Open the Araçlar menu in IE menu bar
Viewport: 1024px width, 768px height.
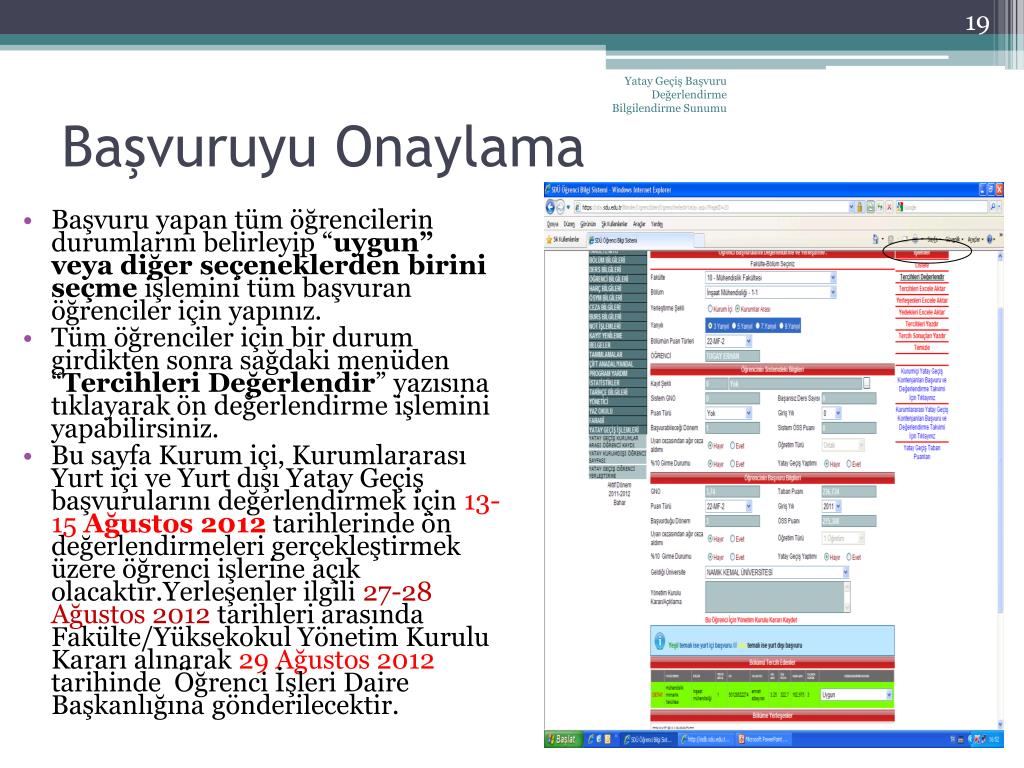[639, 224]
